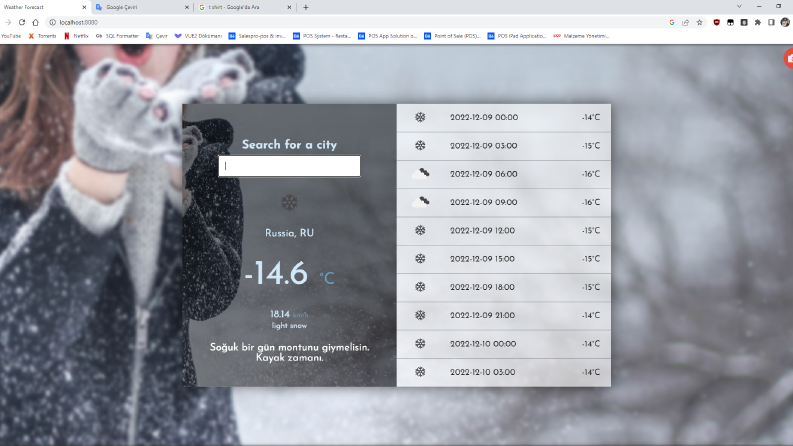Click the snow icon for 2022-12-10 00:00
Screen dimensions: 793x446
[x=420, y=344]
